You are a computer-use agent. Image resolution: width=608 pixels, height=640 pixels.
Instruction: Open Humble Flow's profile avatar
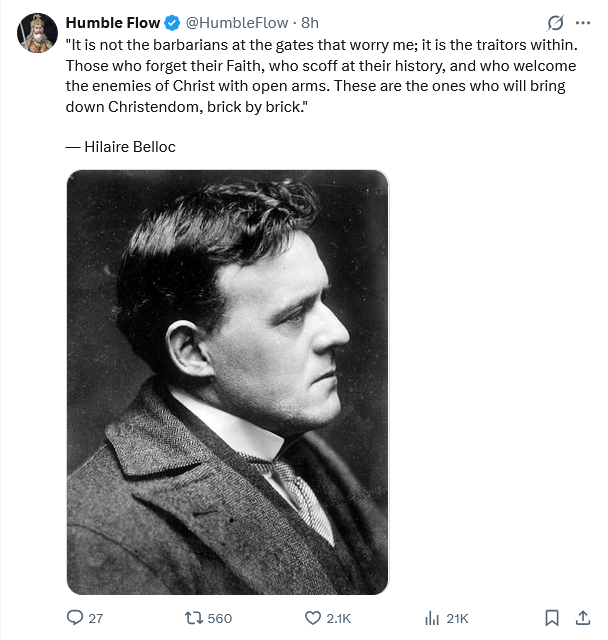[37, 33]
